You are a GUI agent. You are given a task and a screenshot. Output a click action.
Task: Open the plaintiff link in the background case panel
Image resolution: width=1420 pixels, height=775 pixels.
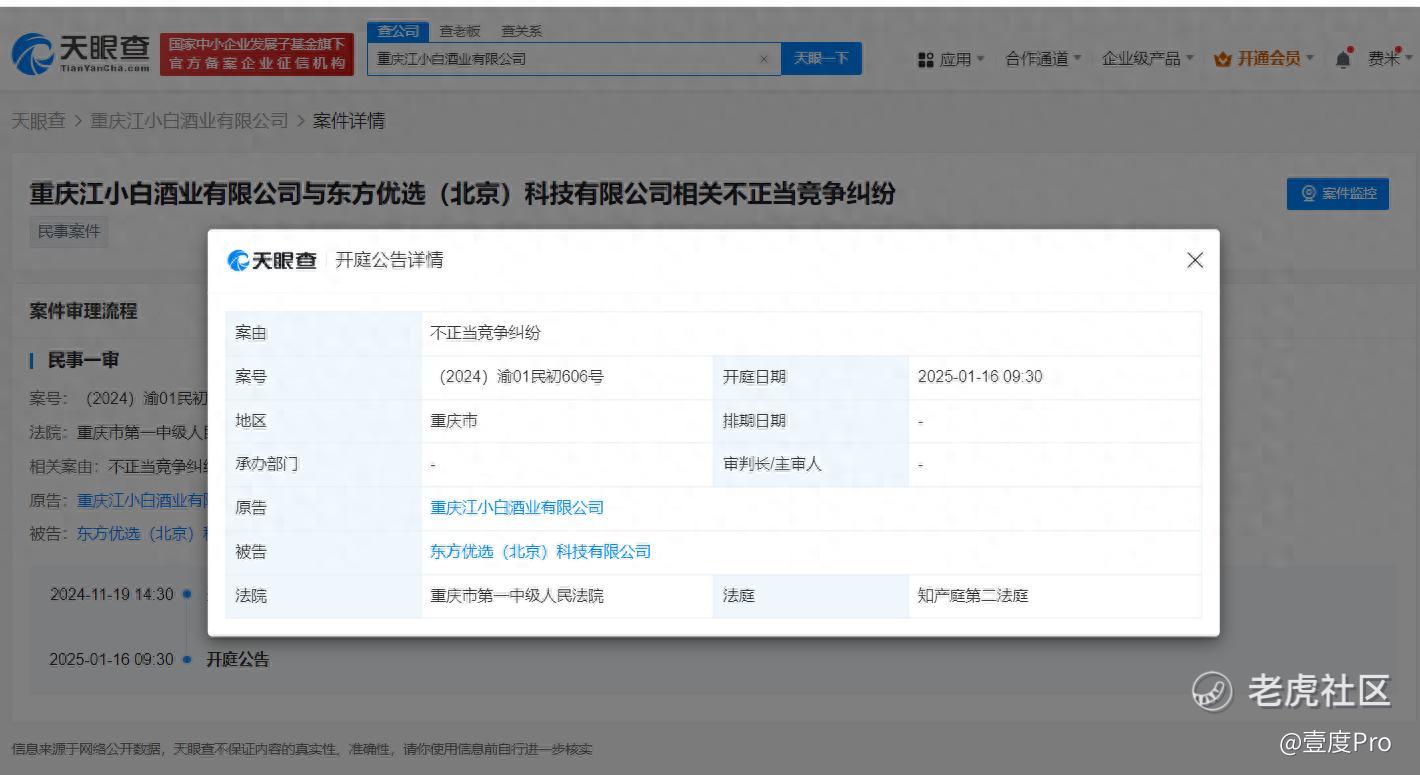(142, 500)
